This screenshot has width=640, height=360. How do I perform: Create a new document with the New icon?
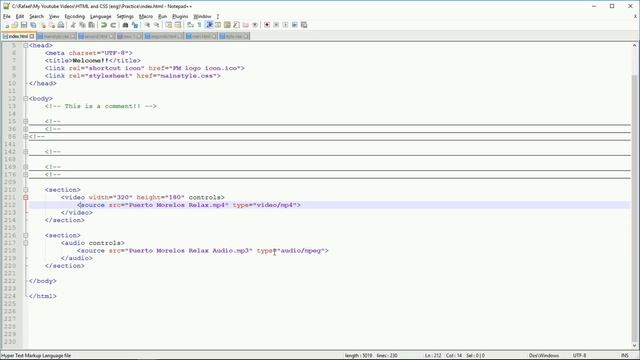tap(7, 25)
